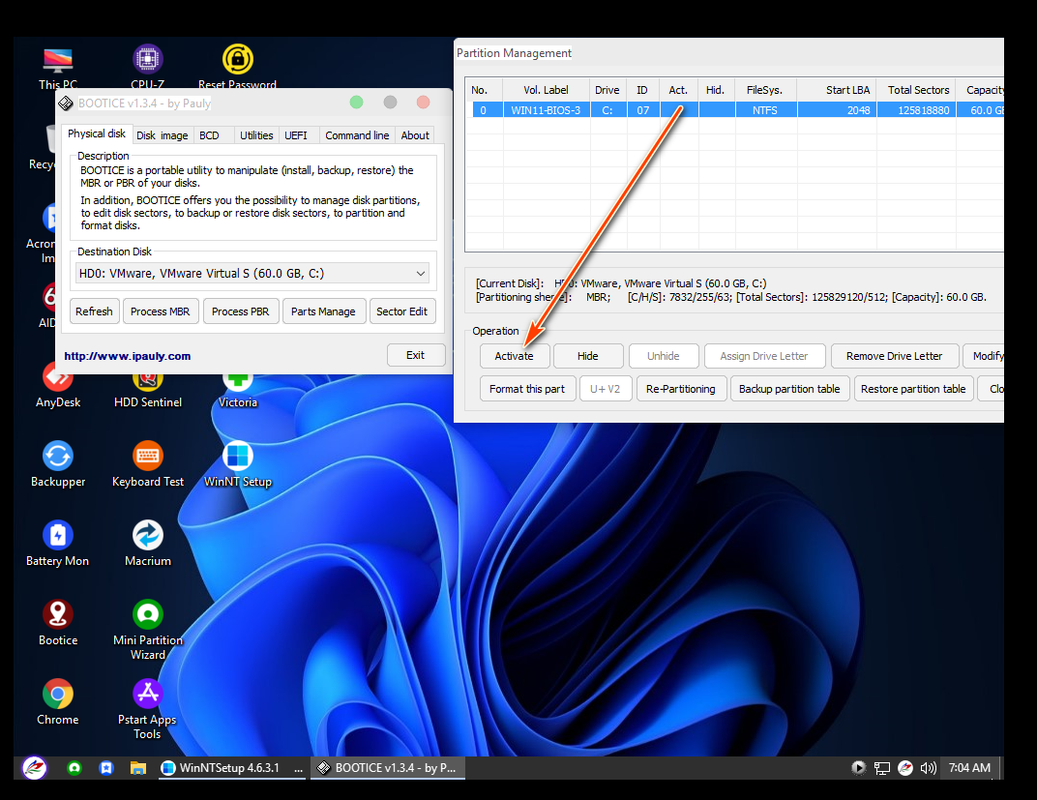The height and width of the screenshot is (800, 1037).
Task: Open the BCD tab
Action: click(209, 136)
